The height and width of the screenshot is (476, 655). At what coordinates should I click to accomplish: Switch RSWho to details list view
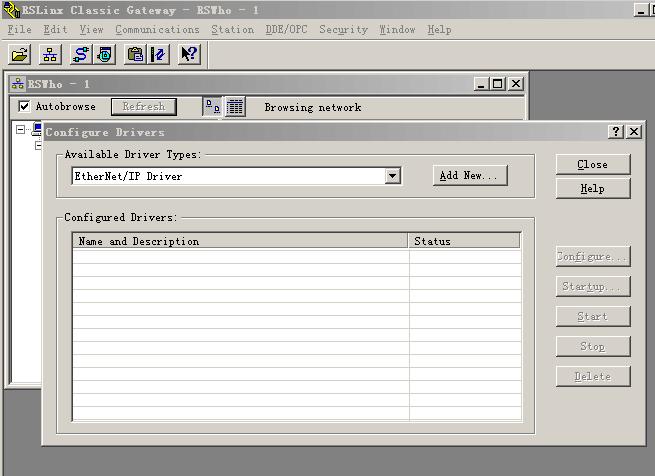pos(235,107)
